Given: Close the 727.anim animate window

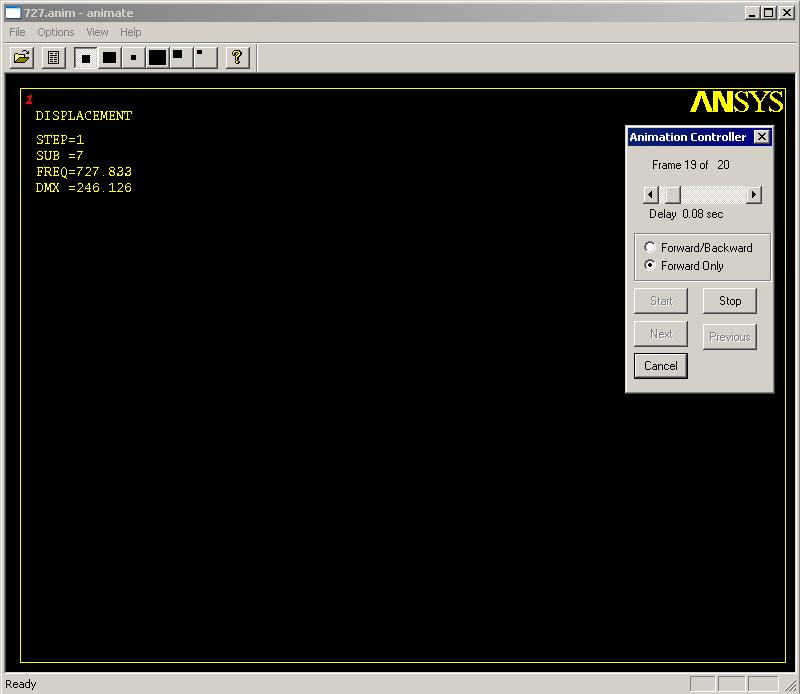Looking at the screenshot, I should tap(787, 13).
